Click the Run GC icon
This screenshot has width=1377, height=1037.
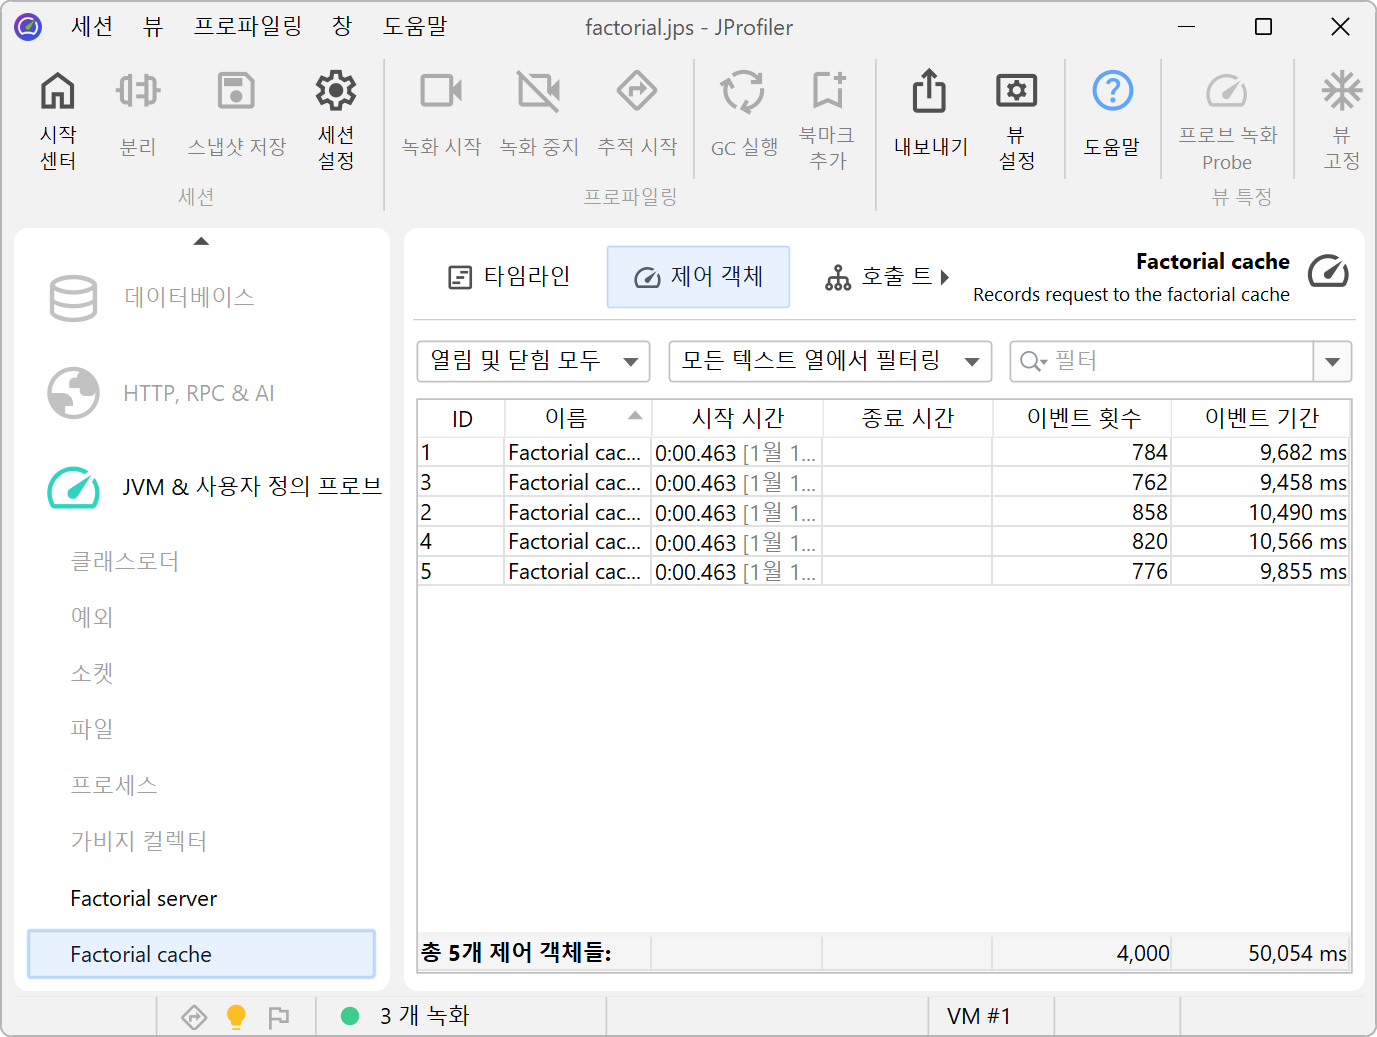point(743,92)
